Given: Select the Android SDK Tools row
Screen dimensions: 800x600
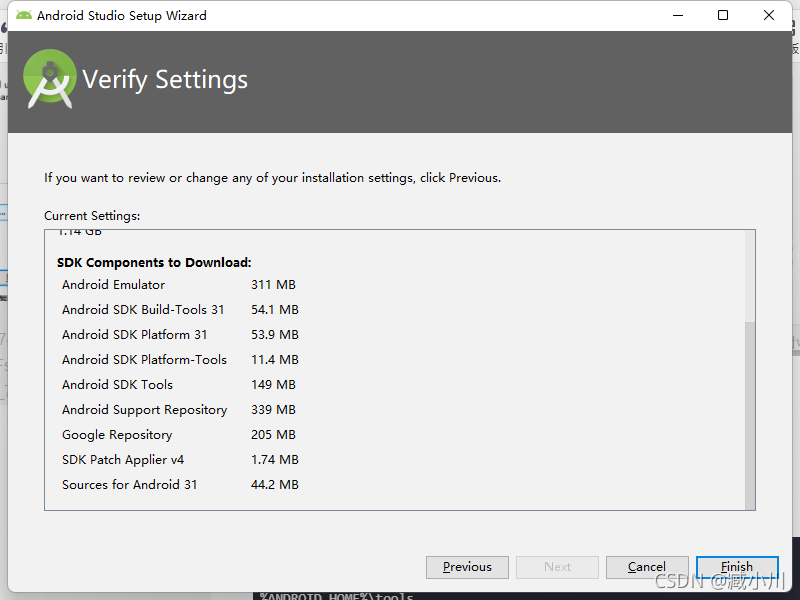Looking at the screenshot, I should (179, 385).
